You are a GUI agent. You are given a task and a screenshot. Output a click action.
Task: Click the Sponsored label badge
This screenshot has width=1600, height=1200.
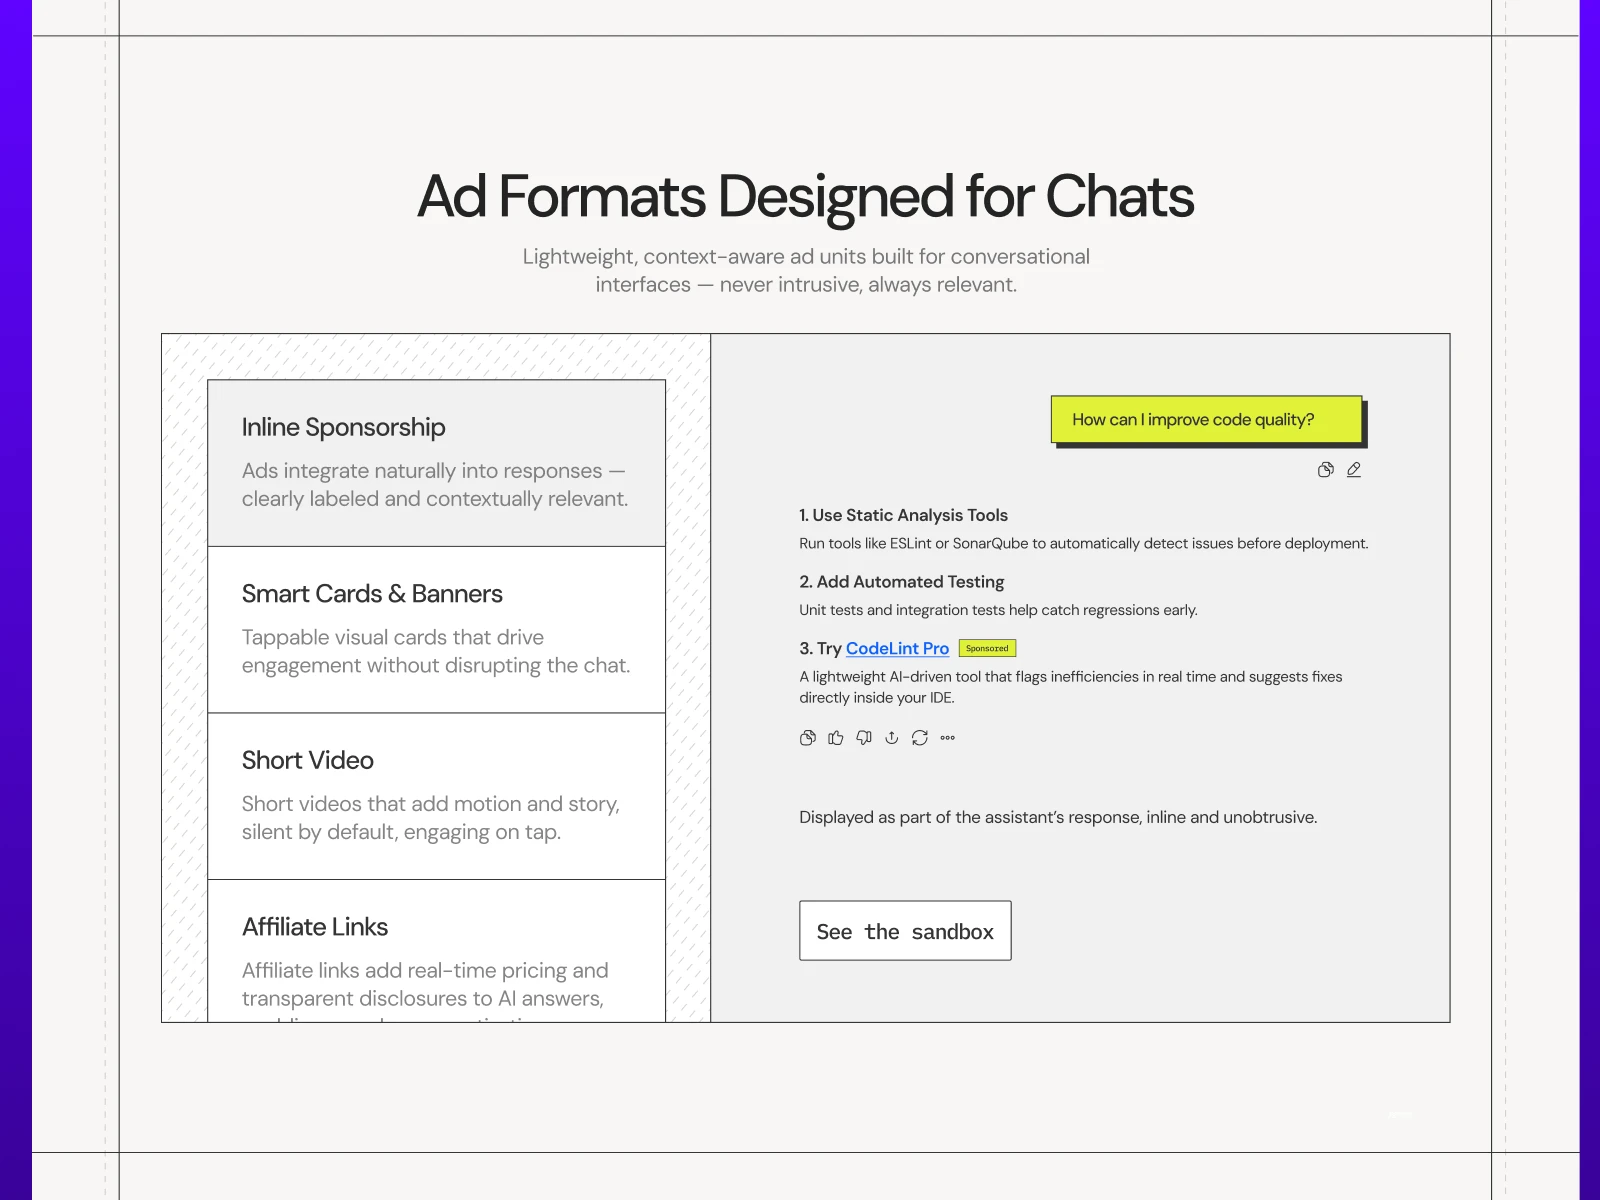click(987, 649)
